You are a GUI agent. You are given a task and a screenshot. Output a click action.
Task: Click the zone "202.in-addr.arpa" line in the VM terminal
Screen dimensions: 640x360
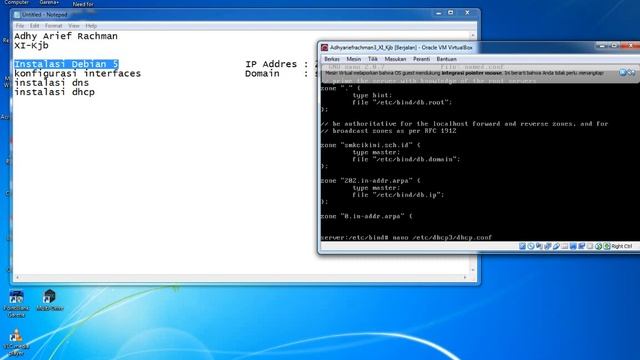[x=371, y=180]
